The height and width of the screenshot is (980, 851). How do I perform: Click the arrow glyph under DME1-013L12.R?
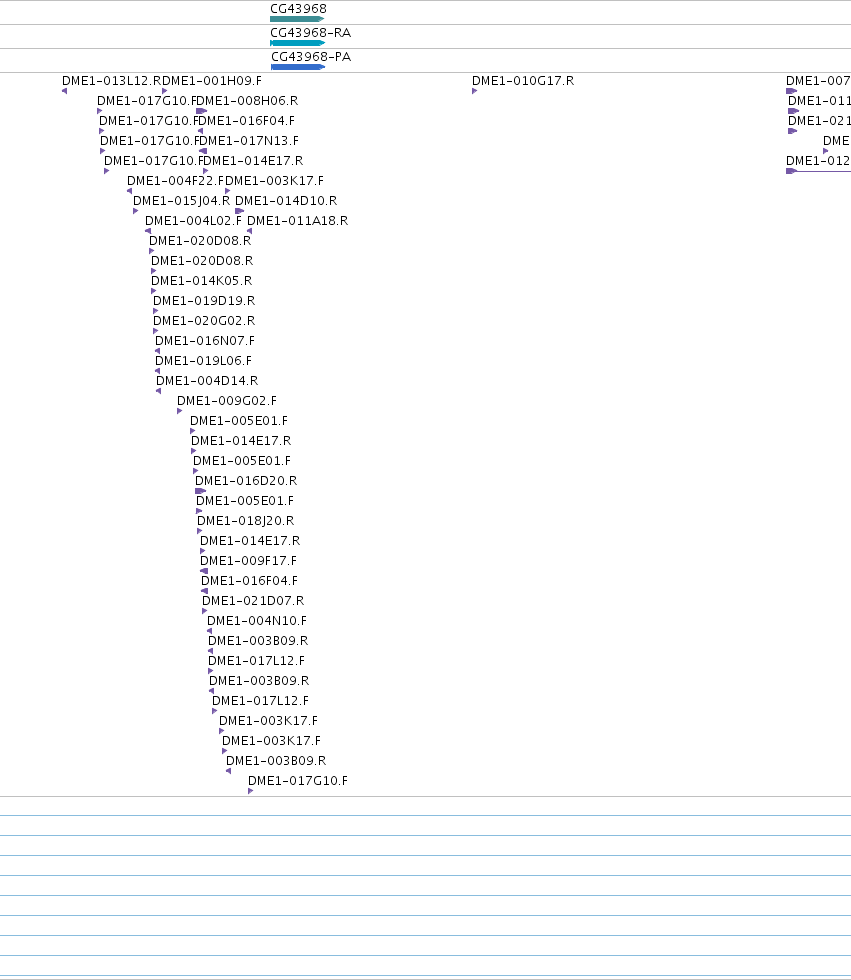pyautogui.click(x=64, y=91)
